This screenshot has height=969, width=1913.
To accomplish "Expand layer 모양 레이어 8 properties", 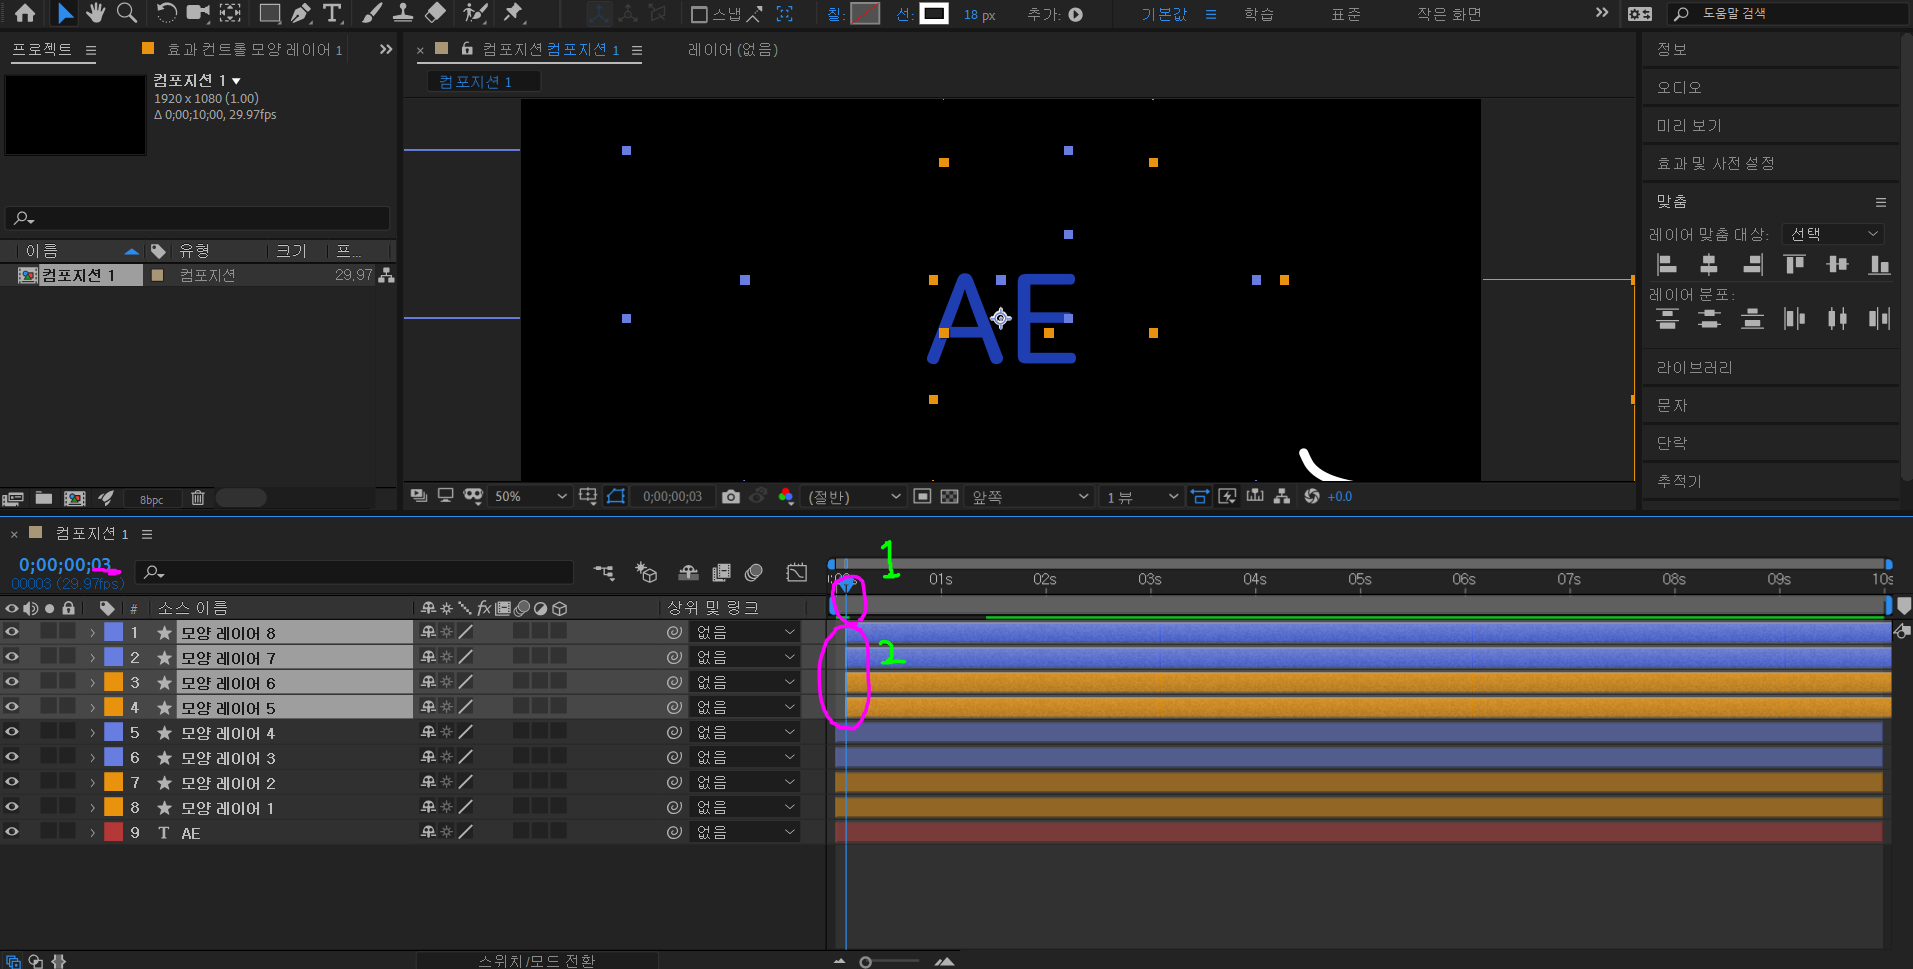I will click(93, 633).
